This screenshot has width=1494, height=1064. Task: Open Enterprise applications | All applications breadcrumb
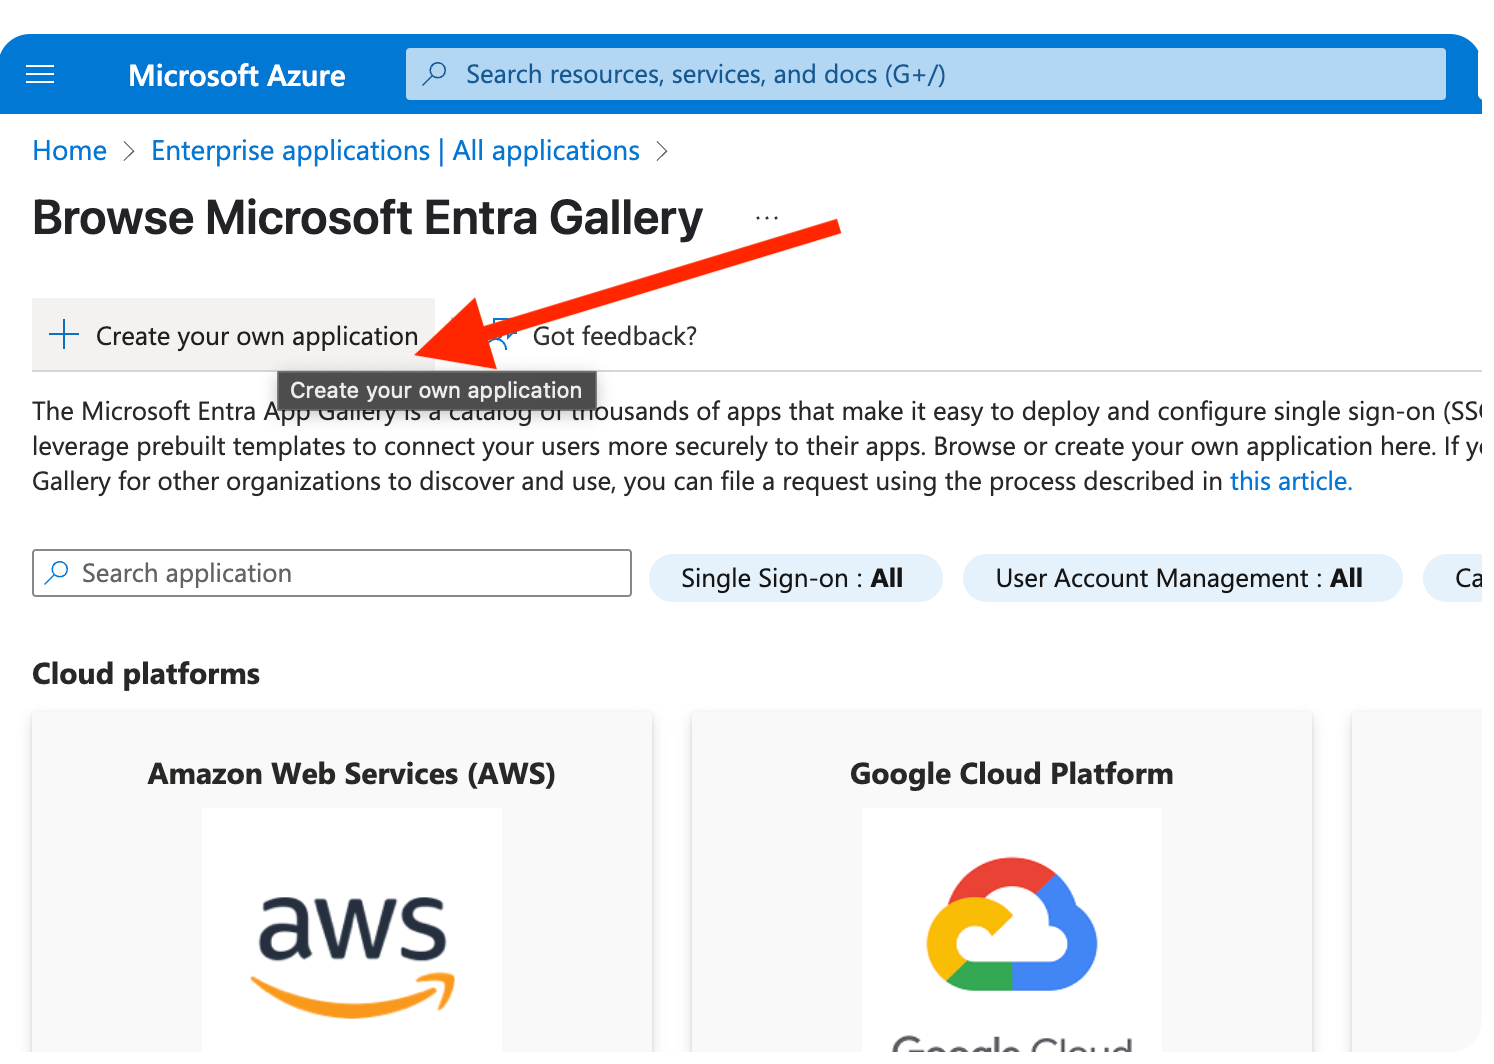click(395, 151)
